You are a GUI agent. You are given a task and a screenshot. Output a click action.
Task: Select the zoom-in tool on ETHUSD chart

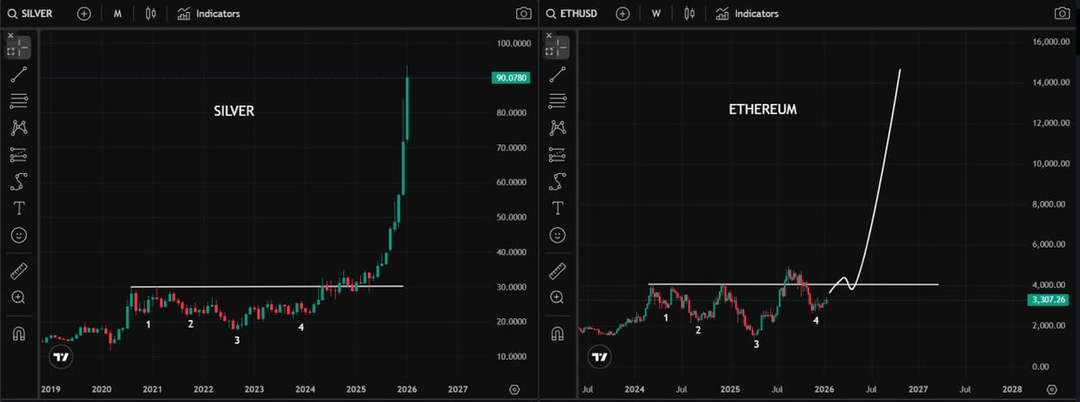tap(558, 297)
